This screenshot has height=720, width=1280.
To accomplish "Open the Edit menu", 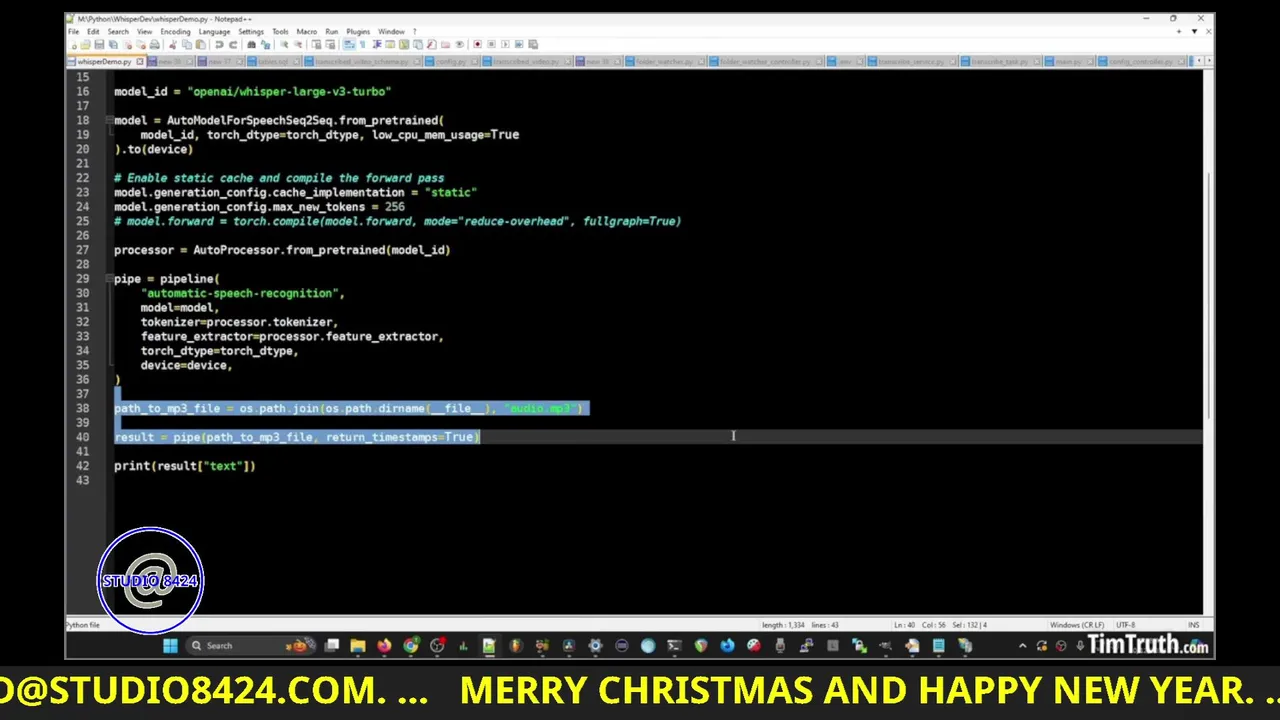I will 93,31.
